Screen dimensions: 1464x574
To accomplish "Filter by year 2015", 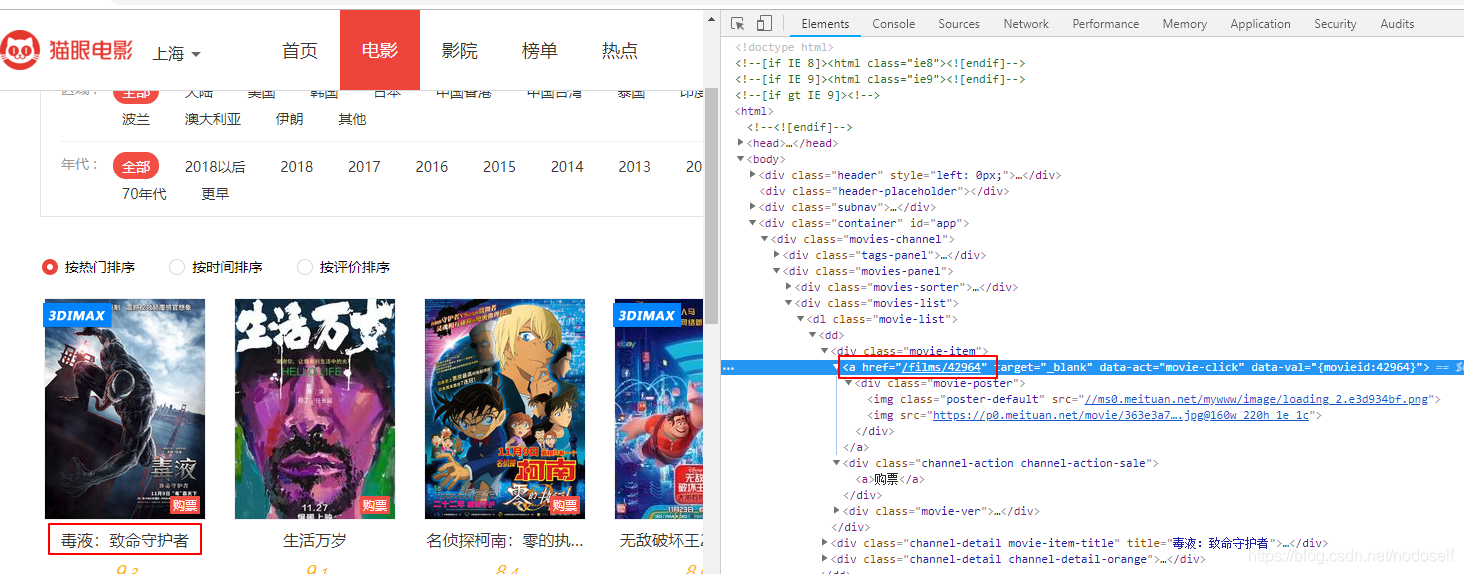I will [x=499, y=167].
